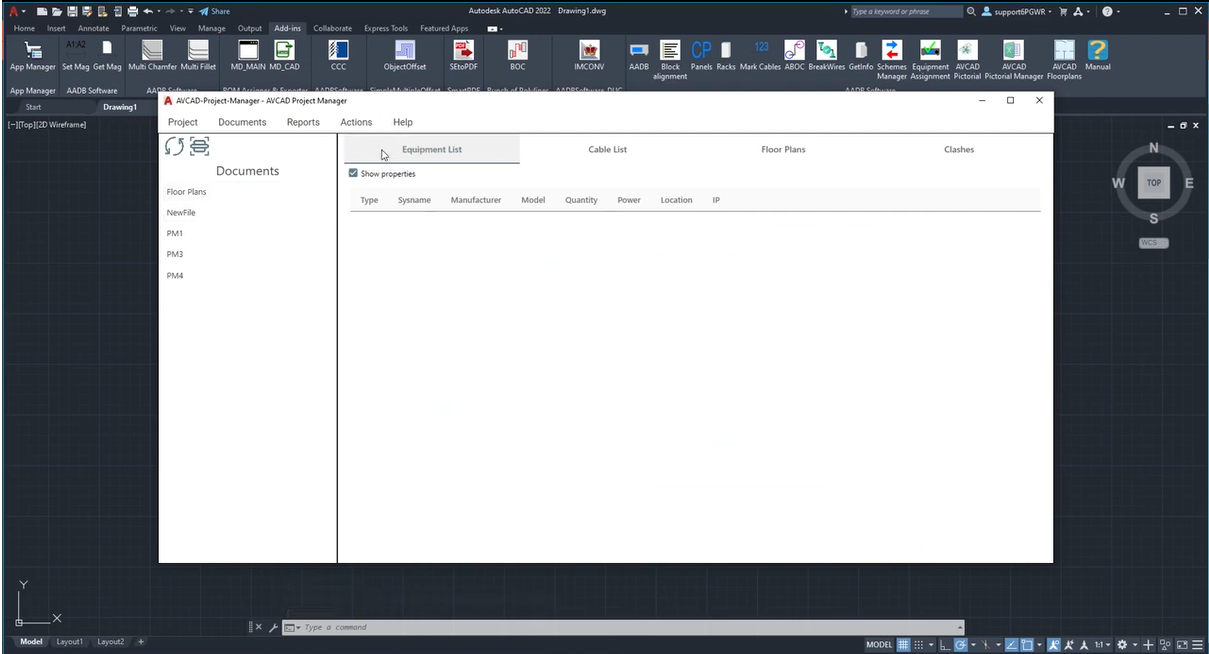Open the Project menu in Project Manager
The width and height of the screenshot is (1209, 654).
click(183, 122)
